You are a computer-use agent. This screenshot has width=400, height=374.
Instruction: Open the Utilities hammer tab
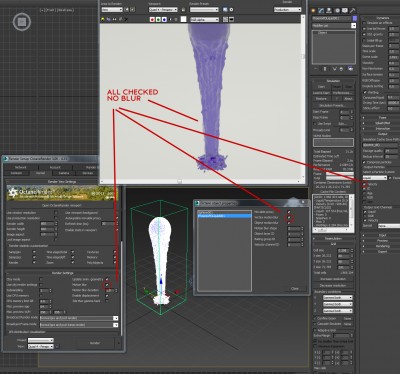[x=353, y=11]
